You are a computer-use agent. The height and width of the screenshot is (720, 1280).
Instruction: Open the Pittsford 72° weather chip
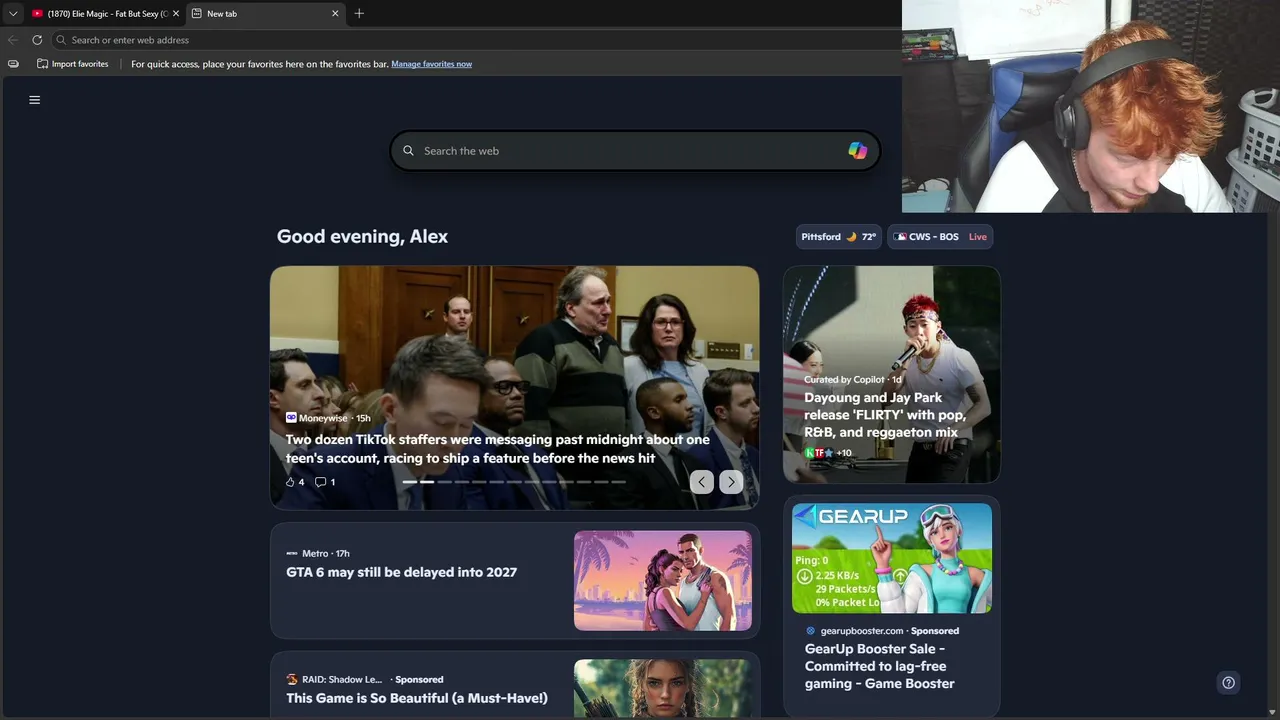(838, 237)
